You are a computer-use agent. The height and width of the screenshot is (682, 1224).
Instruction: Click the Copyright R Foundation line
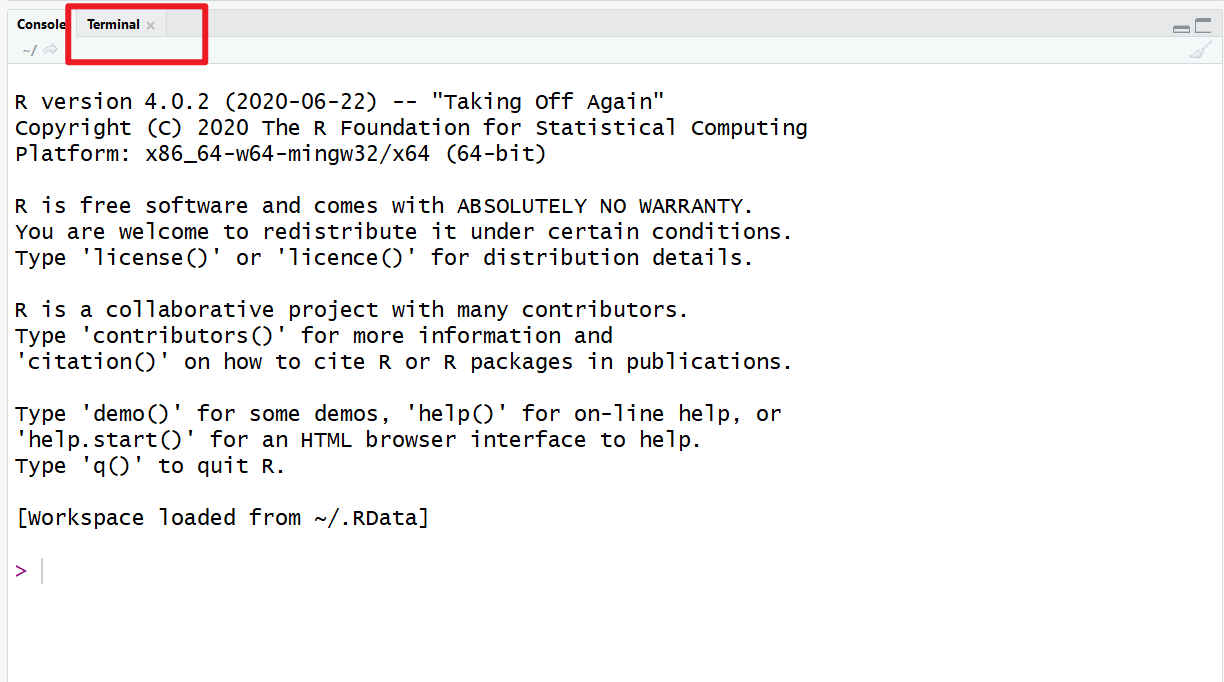pos(411,128)
